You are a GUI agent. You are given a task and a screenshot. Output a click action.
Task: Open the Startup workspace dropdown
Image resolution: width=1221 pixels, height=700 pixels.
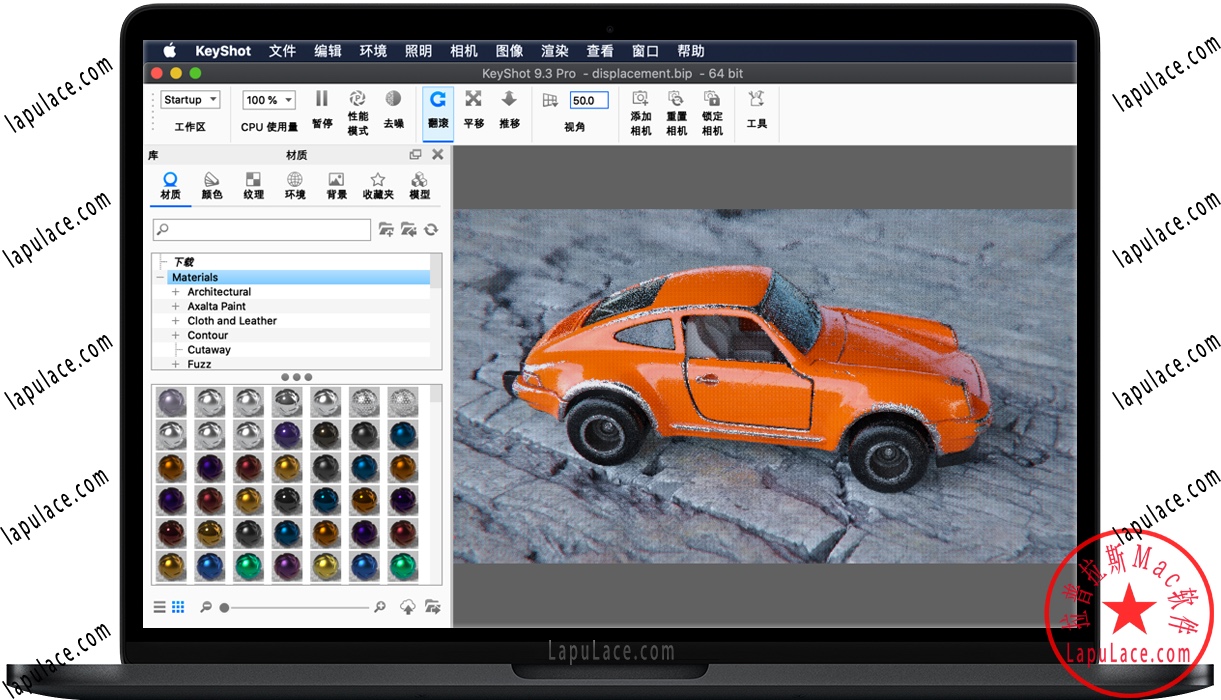(191, 100)
